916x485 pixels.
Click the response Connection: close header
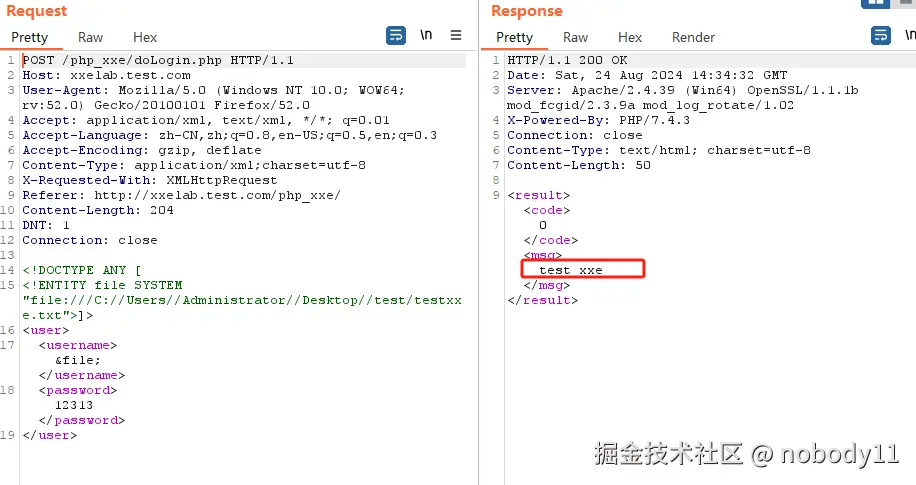[x=574, y=136]
